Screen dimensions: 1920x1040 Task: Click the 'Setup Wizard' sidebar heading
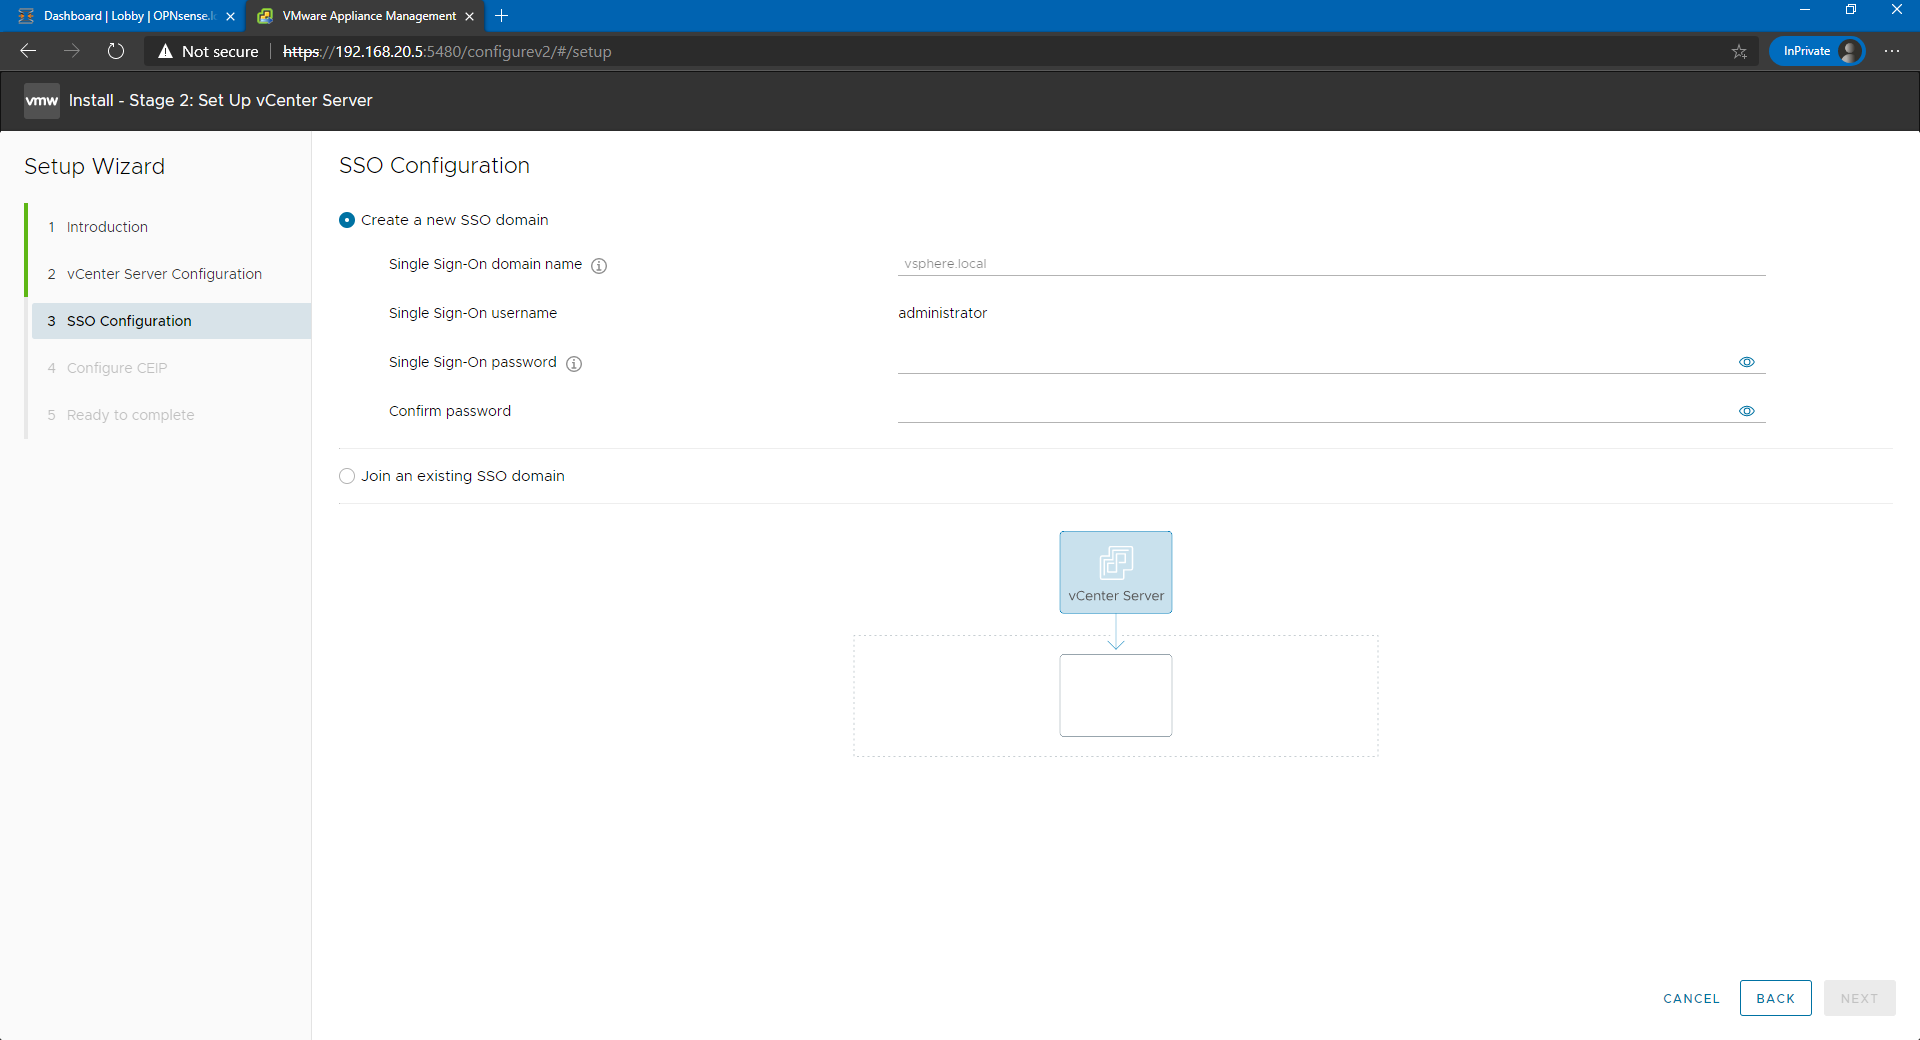click(94, 166)
